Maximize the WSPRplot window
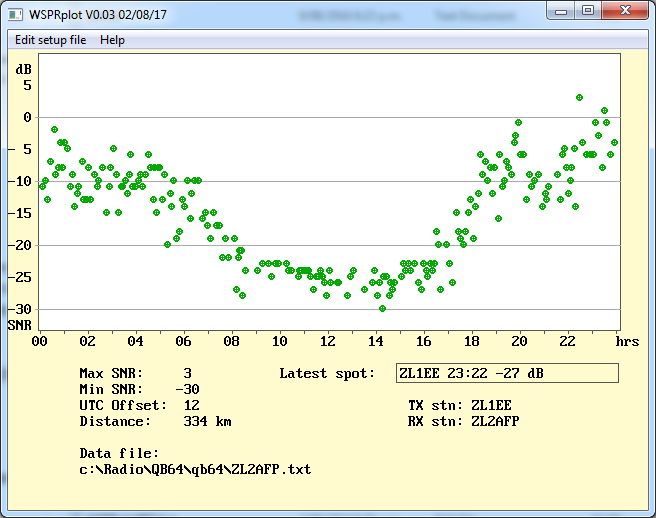 (587, 10)
